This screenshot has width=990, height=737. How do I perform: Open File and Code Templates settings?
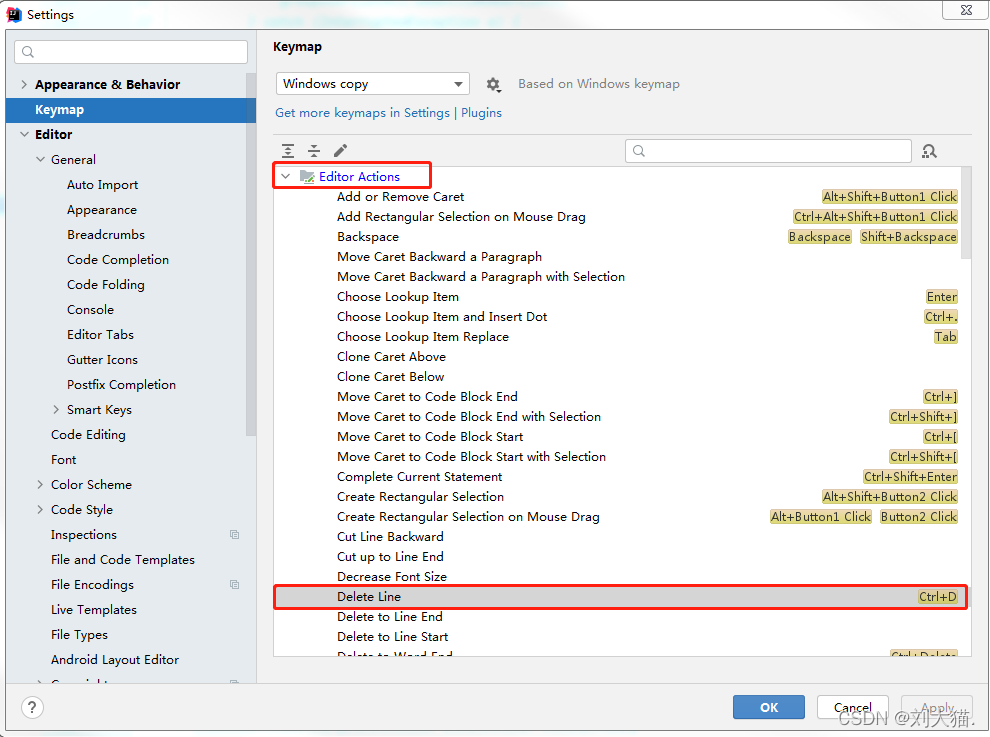(123, 560)
